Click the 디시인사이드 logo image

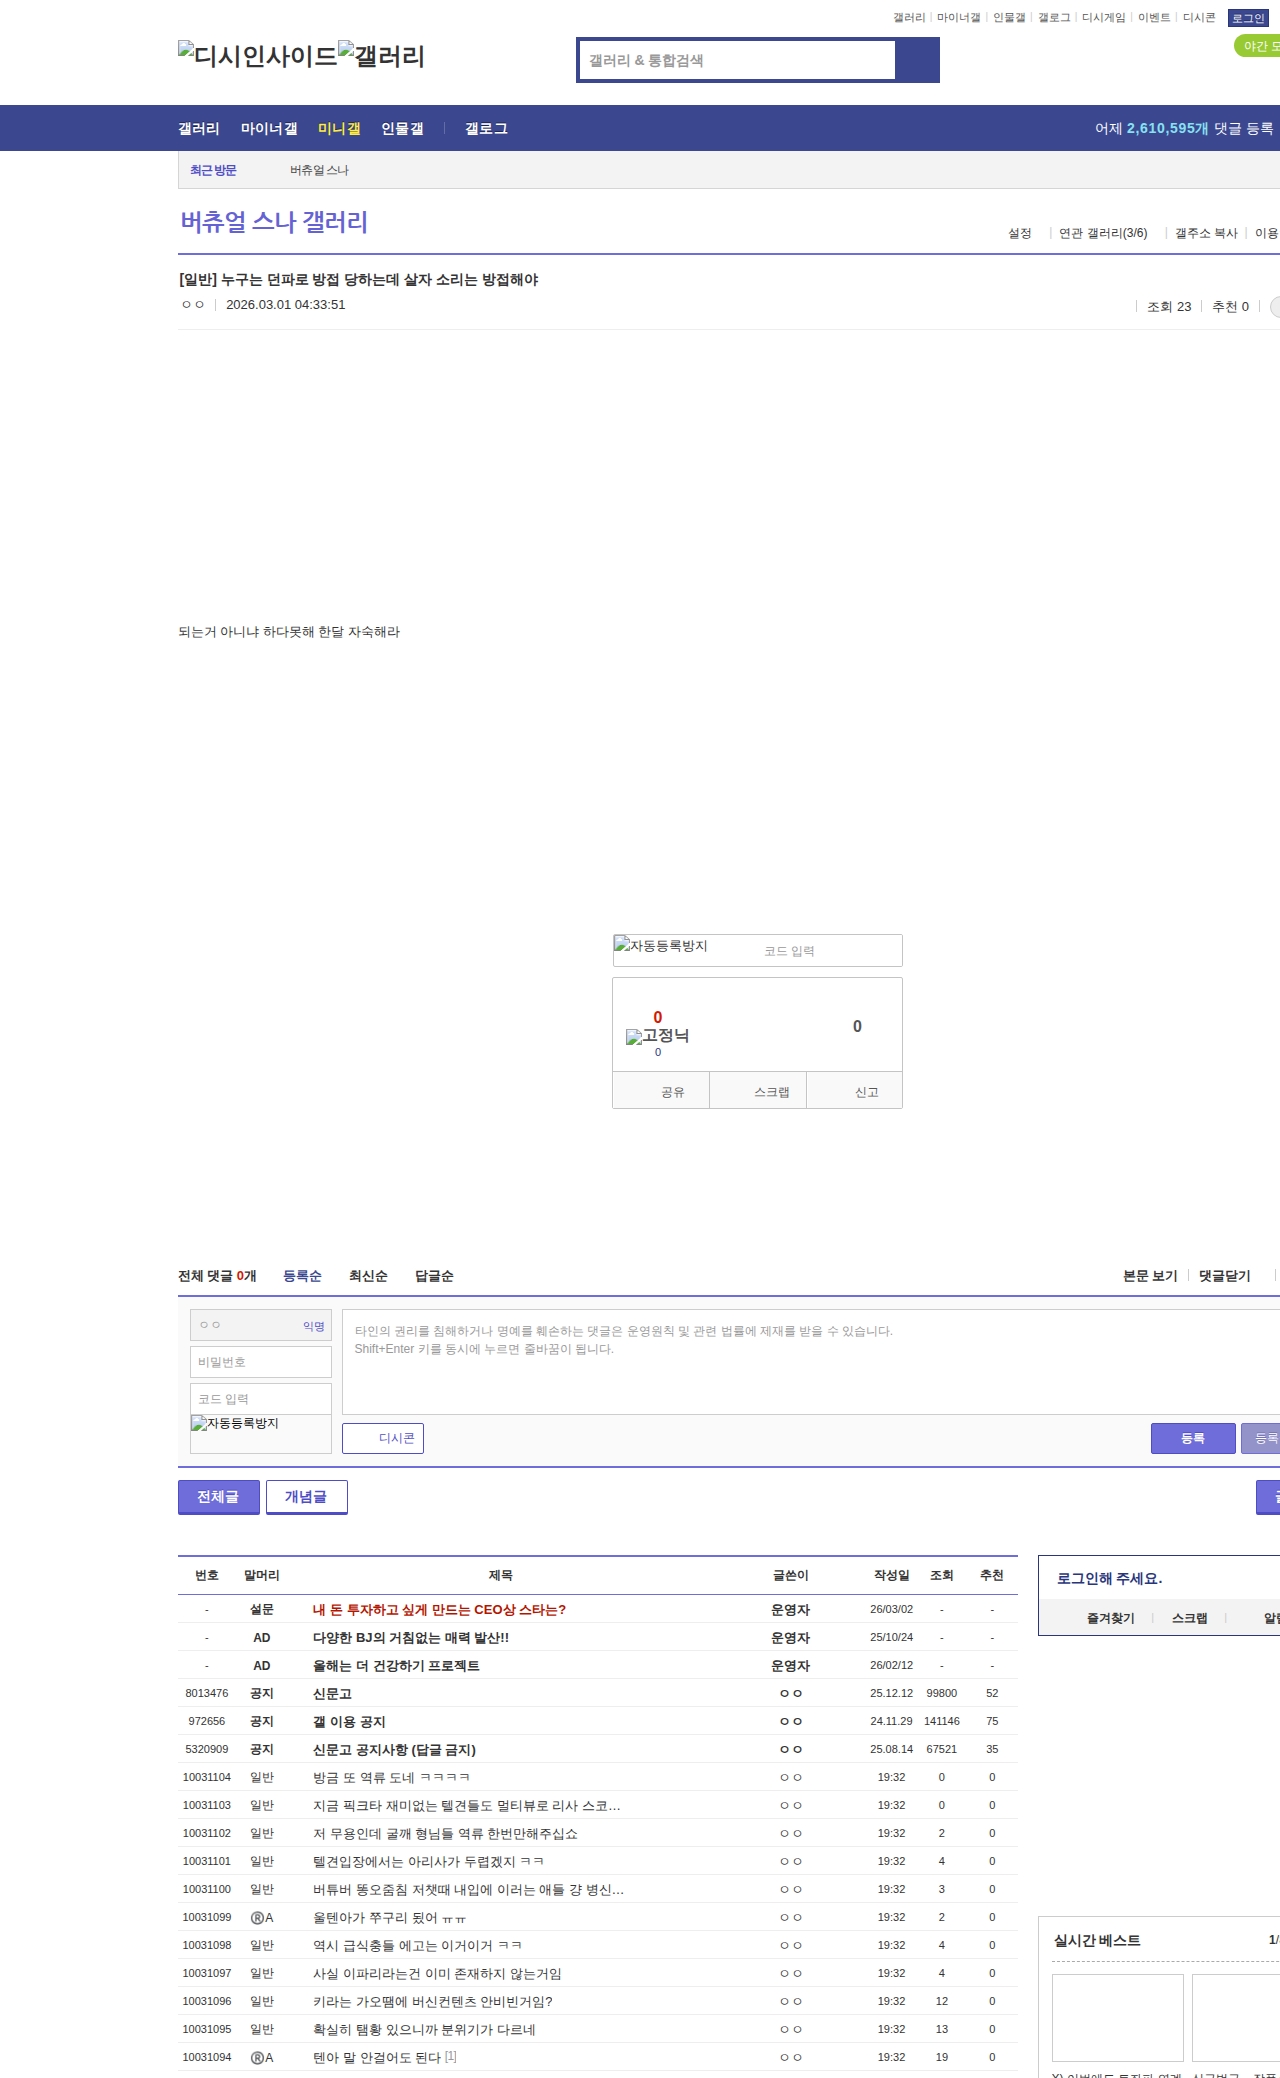coord(258,56)
